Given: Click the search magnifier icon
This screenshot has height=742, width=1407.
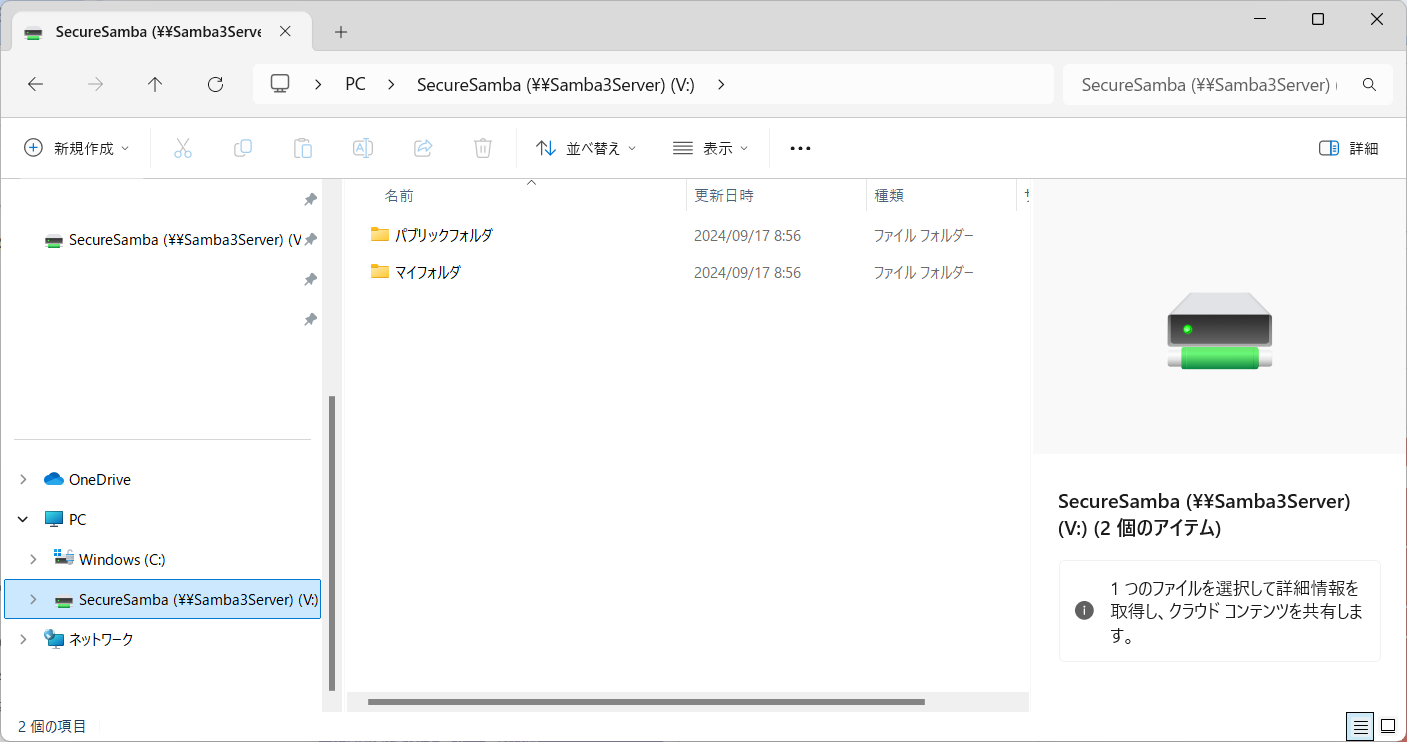Looking at the screenshot, I should (1370, 85).
